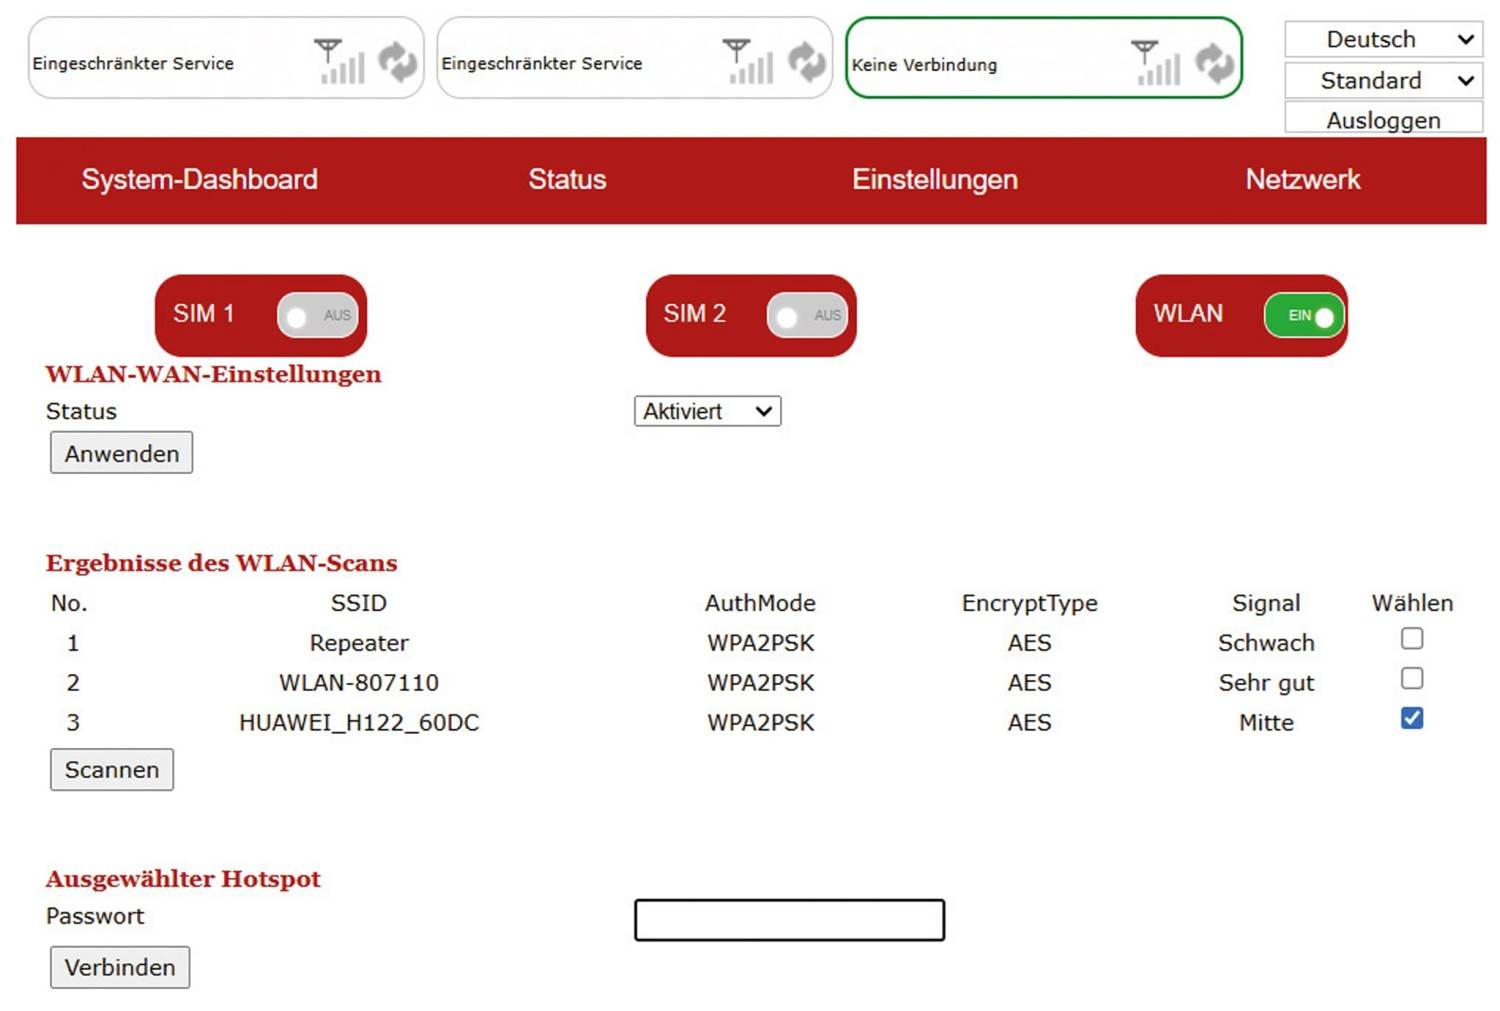Click the SSID text HUAWEI_H122_60DC
1500x1011 pixels.
tap(359, 723)
